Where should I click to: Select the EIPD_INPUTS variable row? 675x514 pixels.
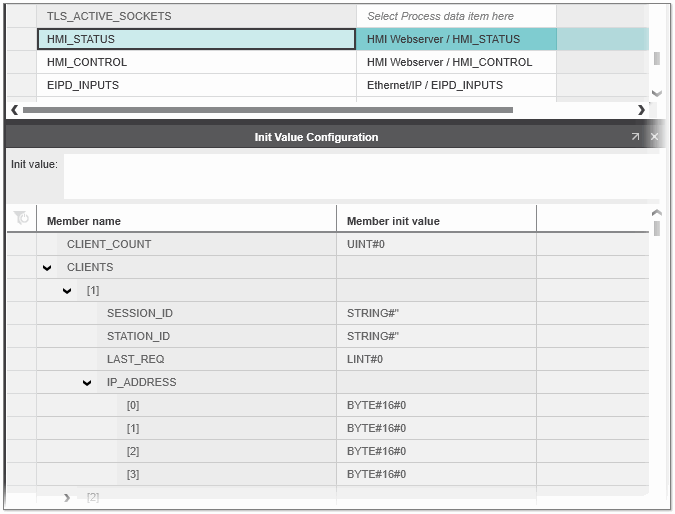196,85
